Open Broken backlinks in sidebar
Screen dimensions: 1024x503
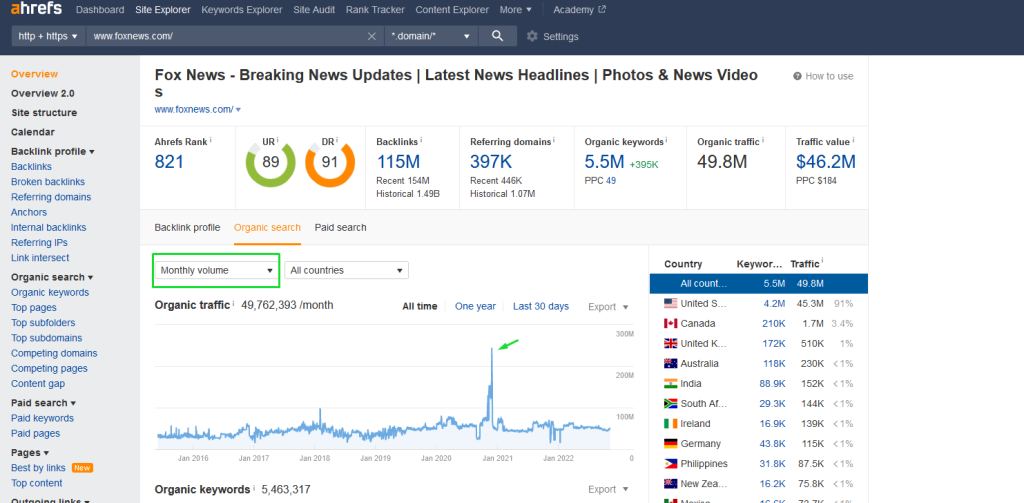48,182
